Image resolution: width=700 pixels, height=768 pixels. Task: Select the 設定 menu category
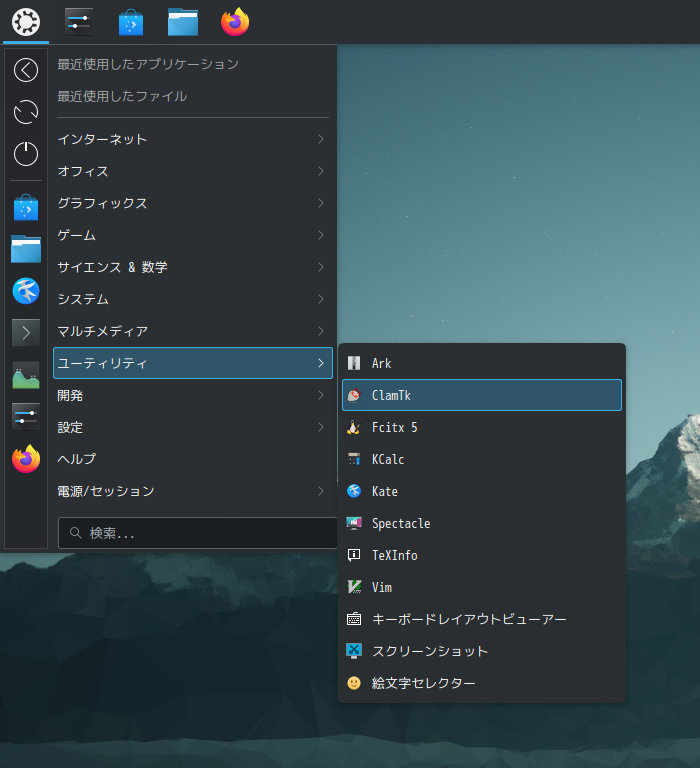point(193,427)
